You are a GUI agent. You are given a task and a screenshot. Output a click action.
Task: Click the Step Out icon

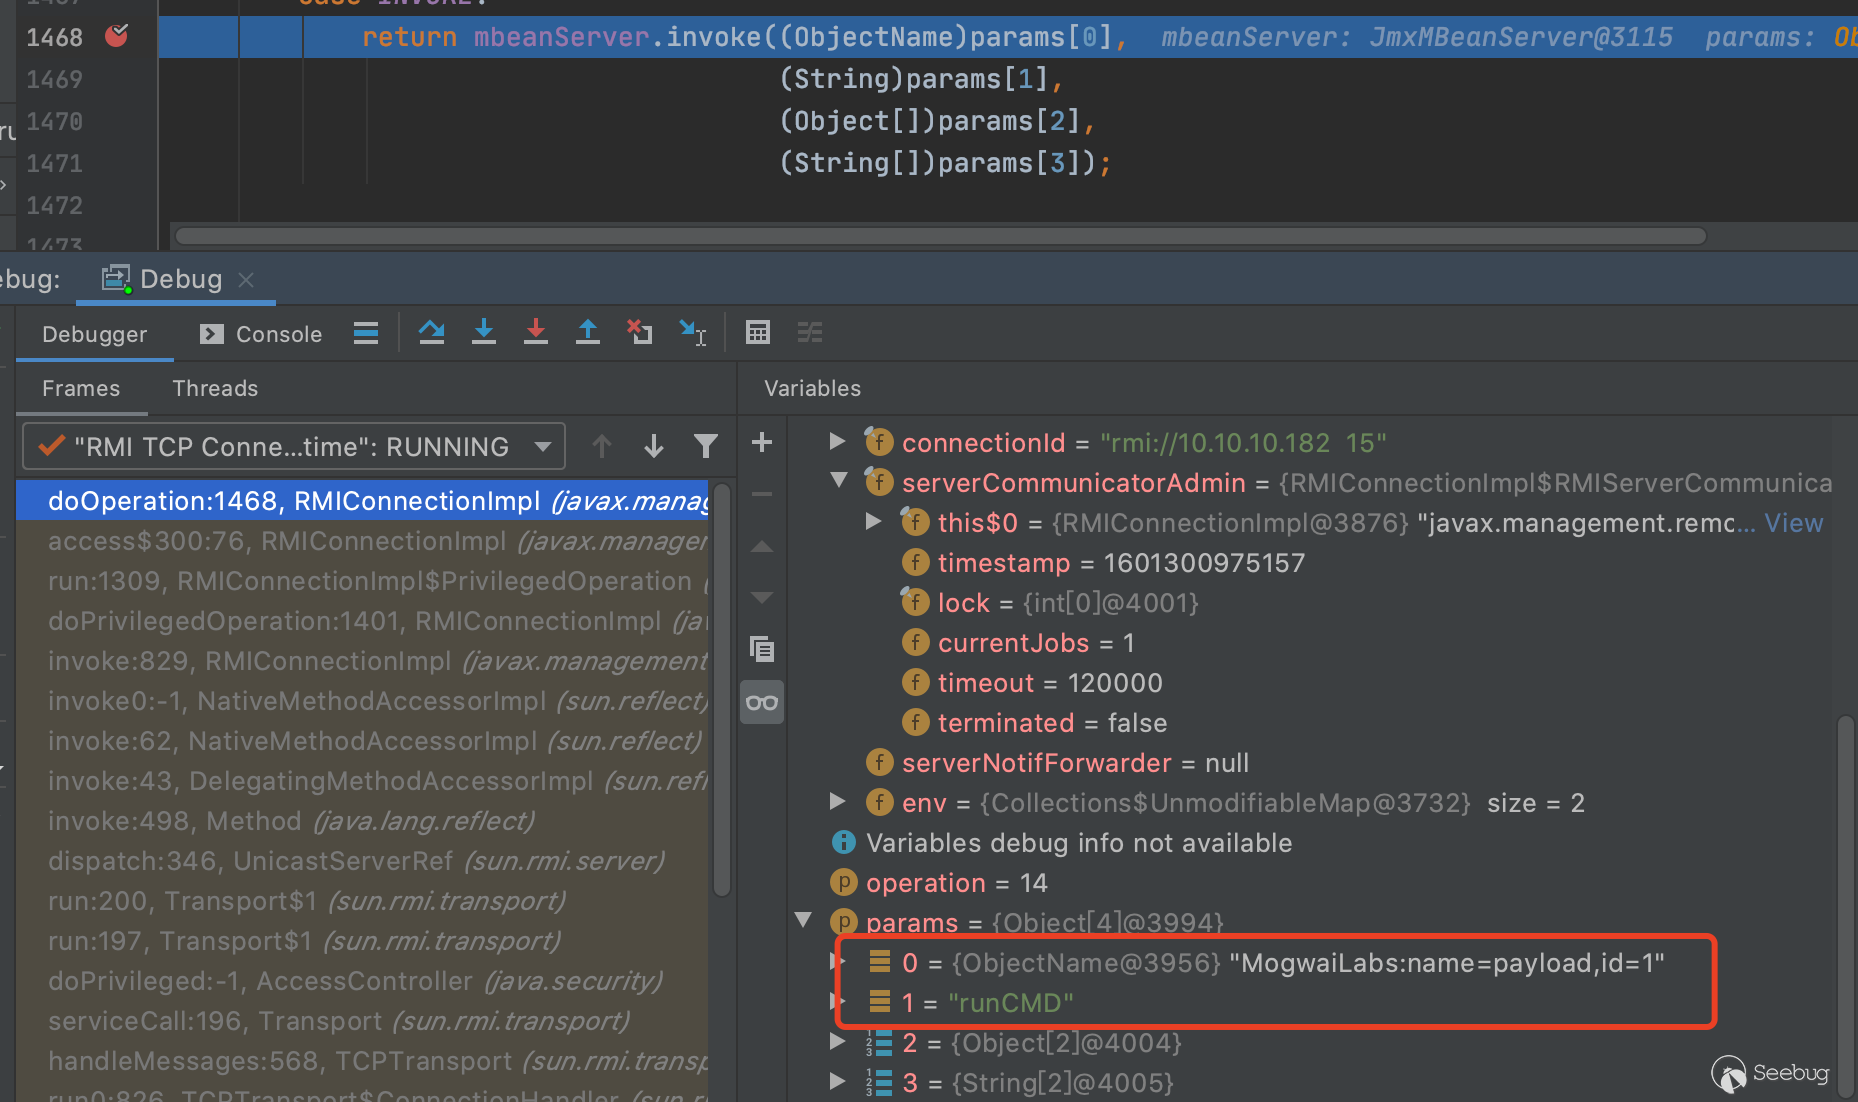pyautogui.click(x=588, y=333)
